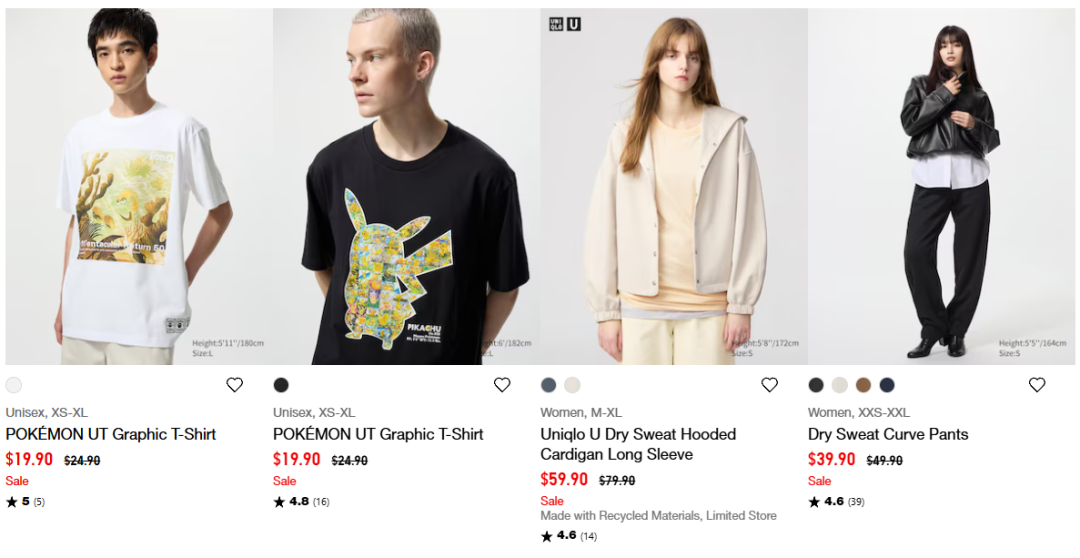1080x558 pixels.
Task: Open Dry Sweat Curve Pants product link
Action: click(x=889, y=434)
